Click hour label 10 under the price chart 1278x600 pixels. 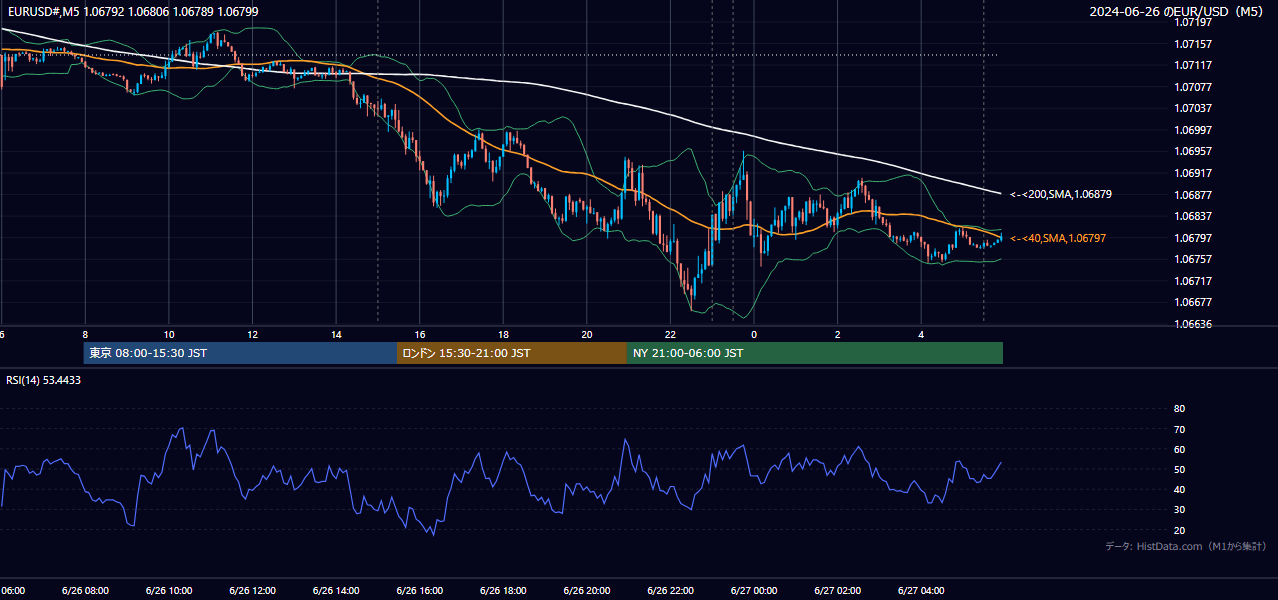point(169,335)
